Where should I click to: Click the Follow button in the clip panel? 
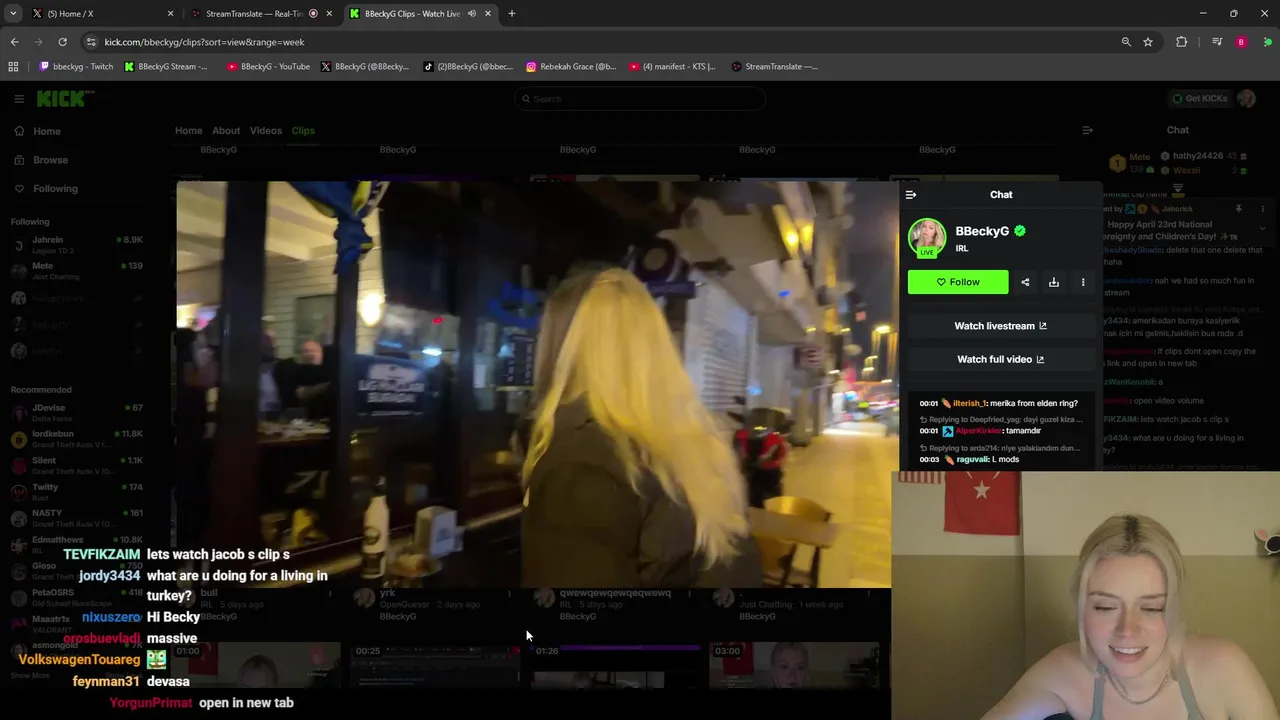[x=958, y=282]
